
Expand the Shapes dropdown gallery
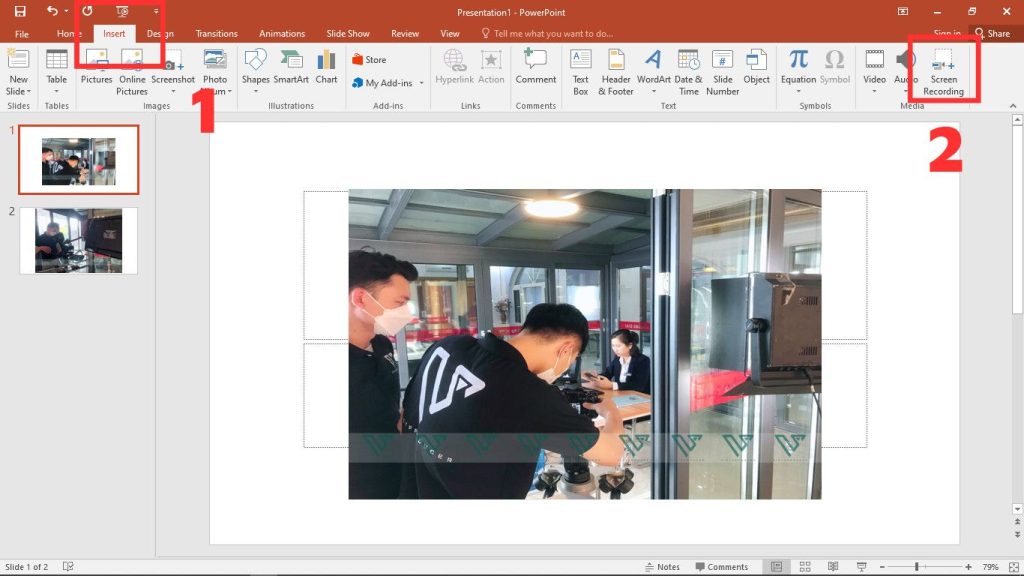[x=255, y=90]
